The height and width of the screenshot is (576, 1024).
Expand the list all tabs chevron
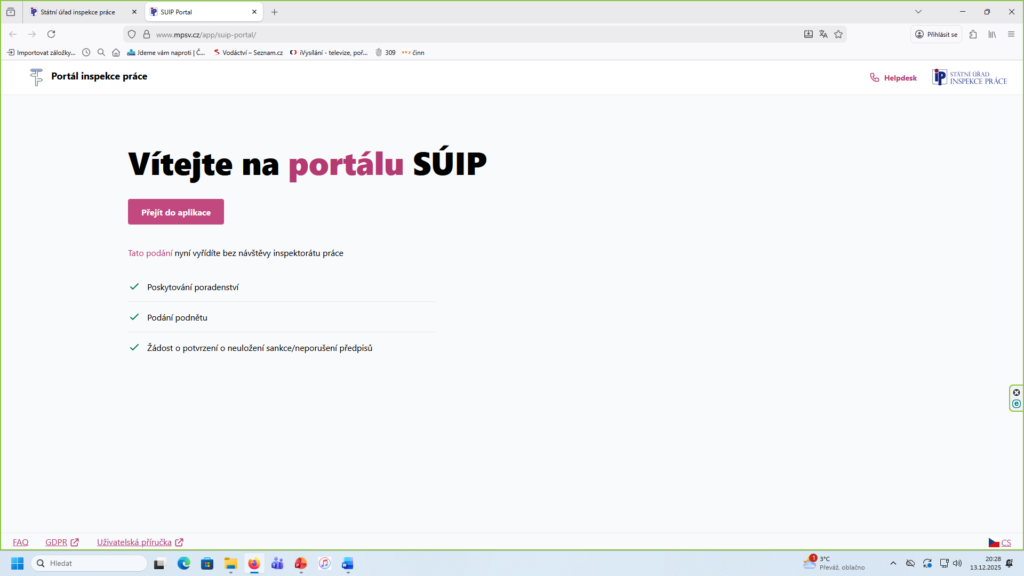click(x=919, y=12)
